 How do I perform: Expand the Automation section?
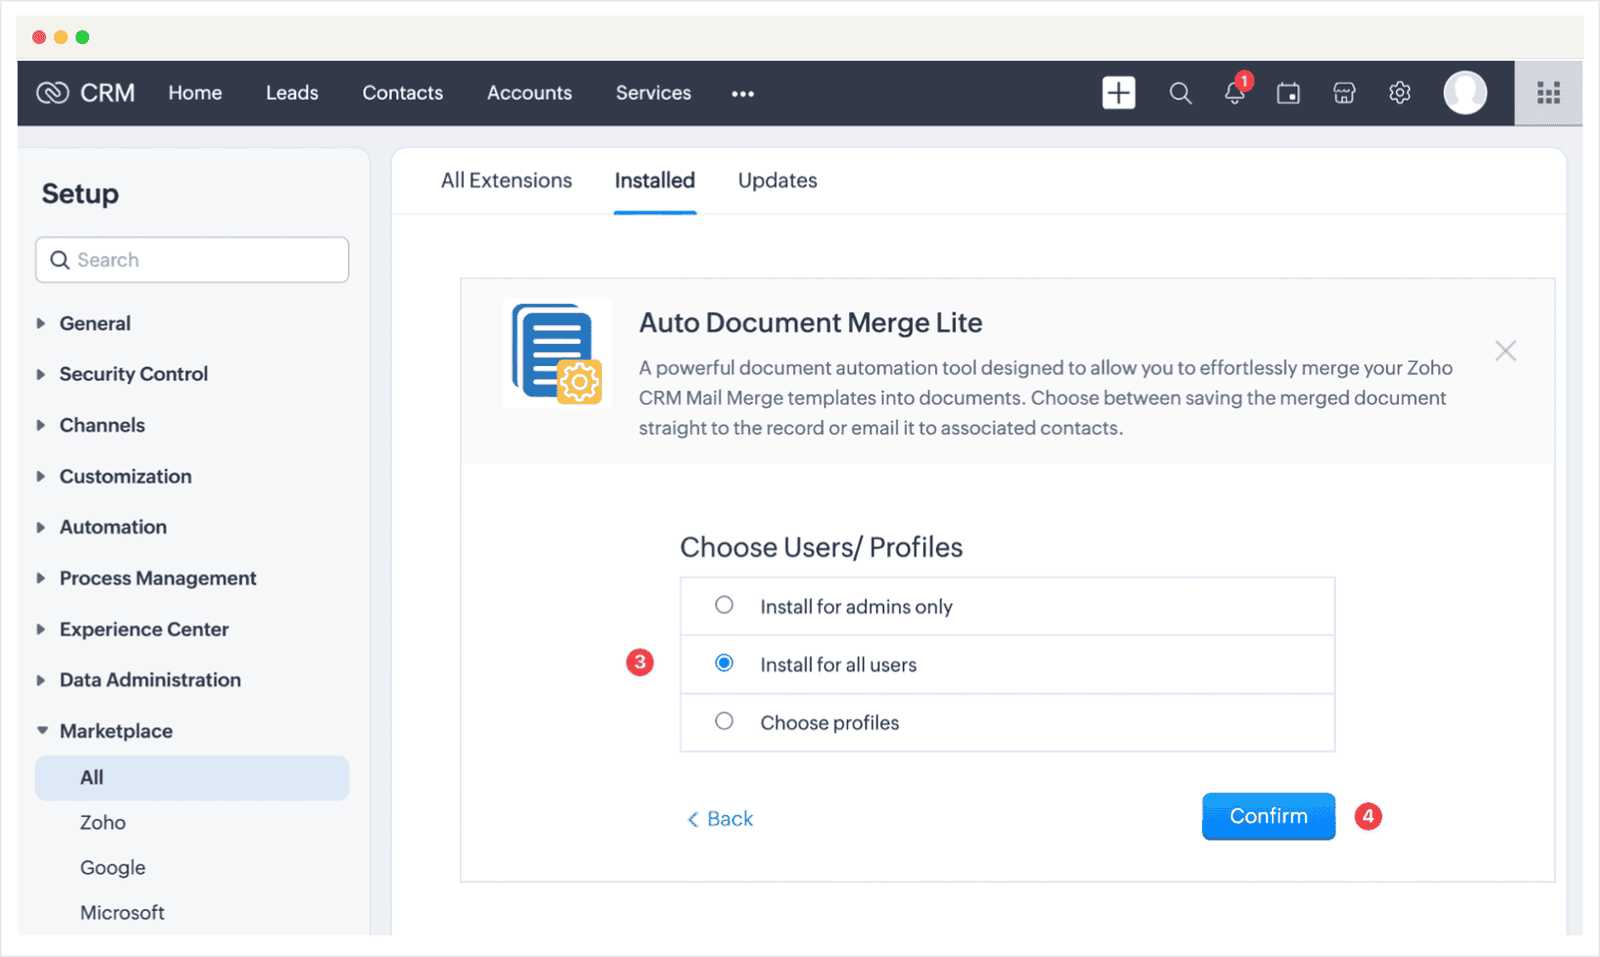[x=41, y=527]
